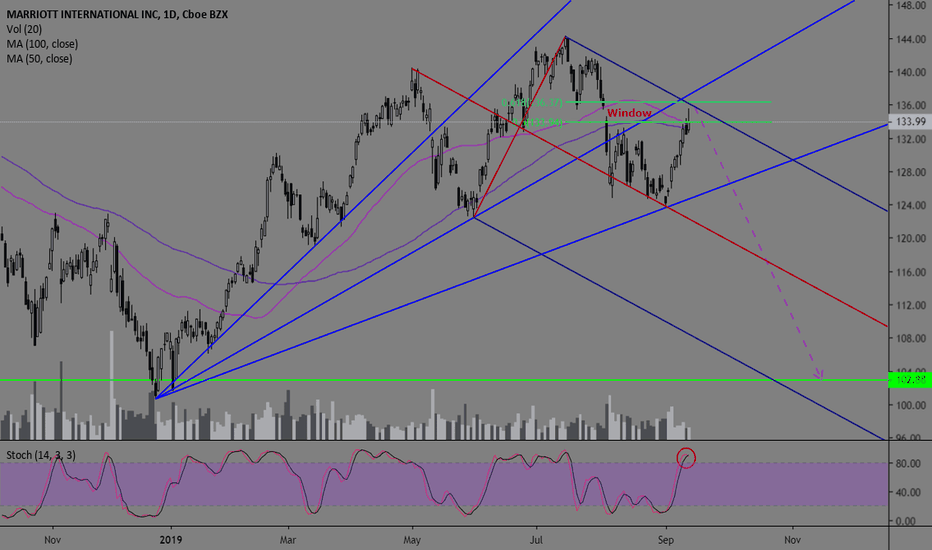Screen dimensions: 932x550
Task: Click the MARRIOTT INTERNATIONAL INC chart title
Action: click(117, 14)
